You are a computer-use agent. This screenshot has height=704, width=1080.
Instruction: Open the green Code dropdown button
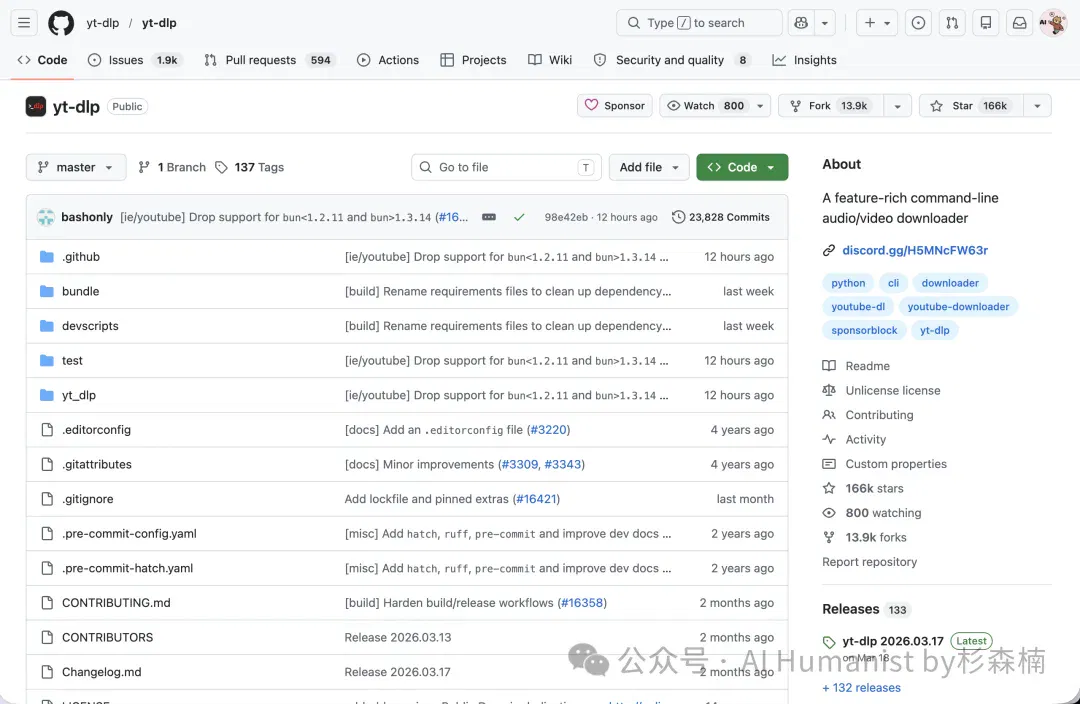click(x=742, y=167)
